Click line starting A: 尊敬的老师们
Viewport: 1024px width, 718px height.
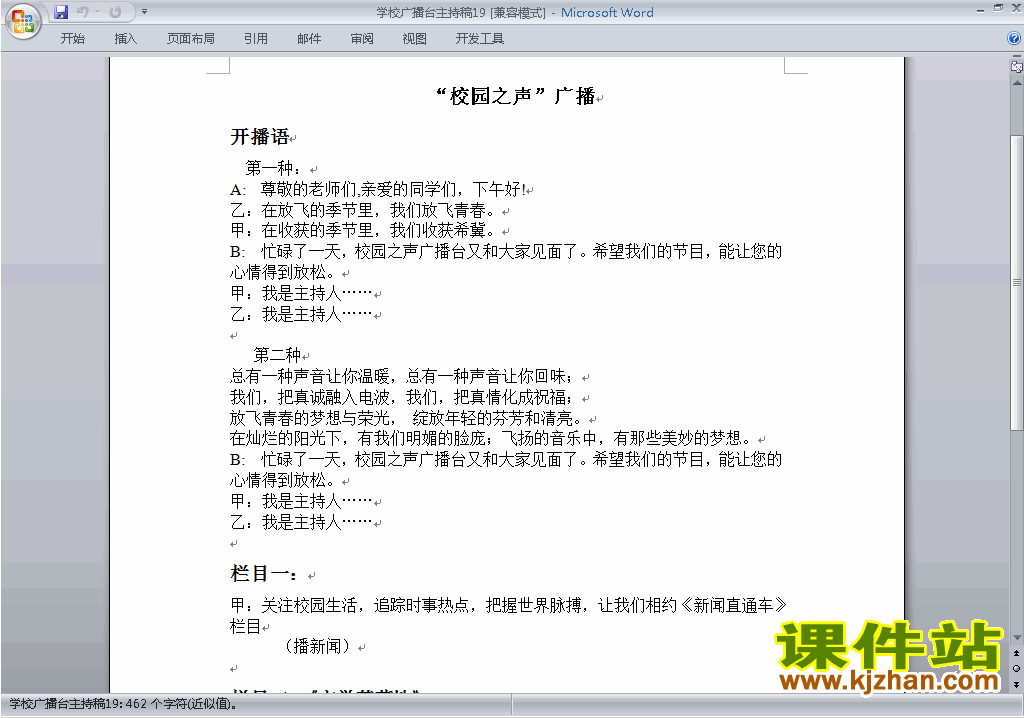(377, 189)
